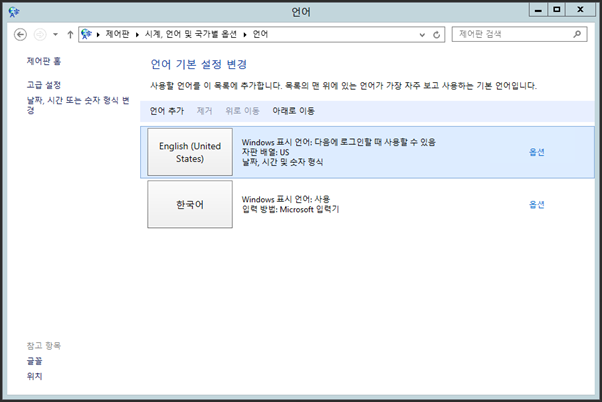Click the window icon in the title bar
The width and height of the screenshot is (602, 402).
14,12
